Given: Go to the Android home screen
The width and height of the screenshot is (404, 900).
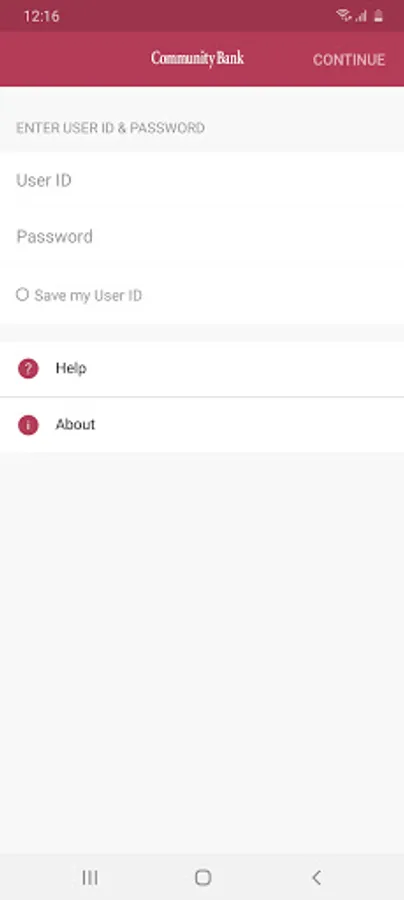Looking at the screenshot, I should pos(203,877).
